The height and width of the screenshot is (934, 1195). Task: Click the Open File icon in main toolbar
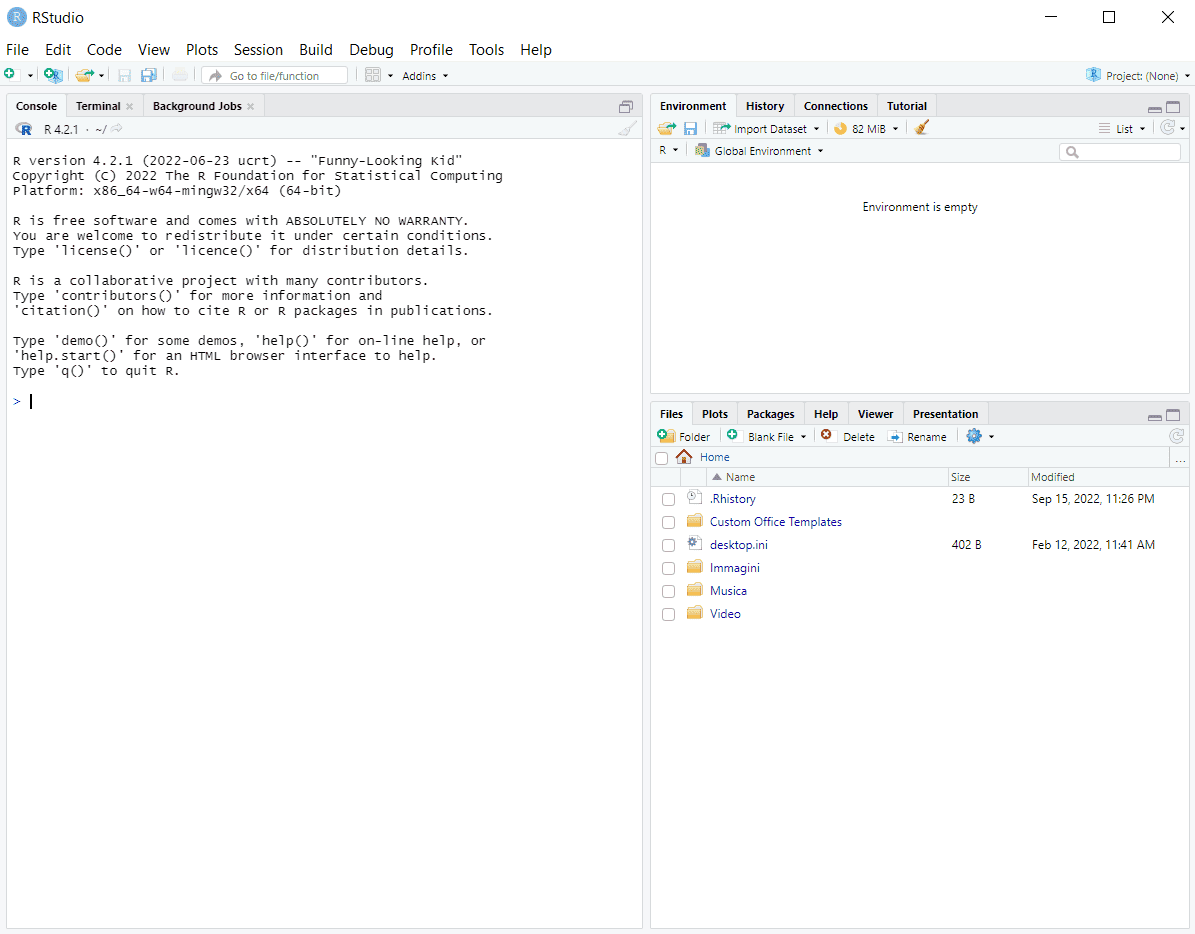pyautogui.click(x=84, y=75)
